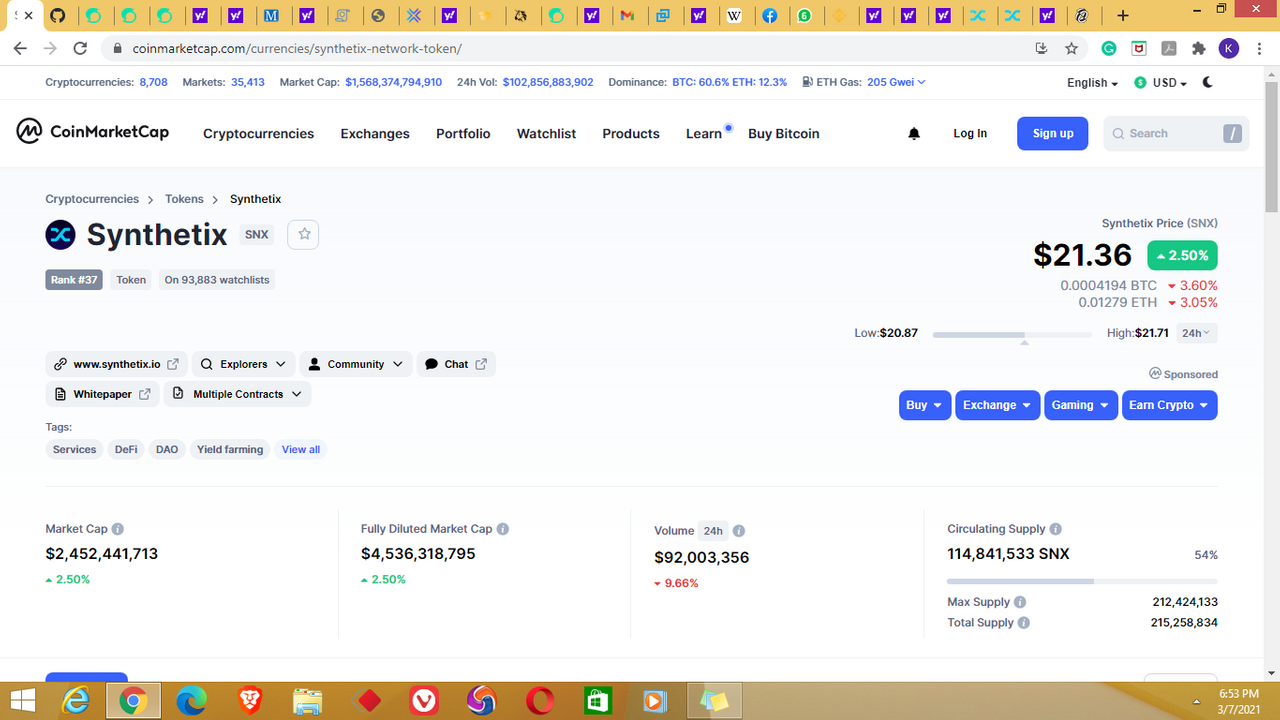Go back to the previous page
Image resolution: width=1280 pixels, height=720 pixels.
point(21,48)
